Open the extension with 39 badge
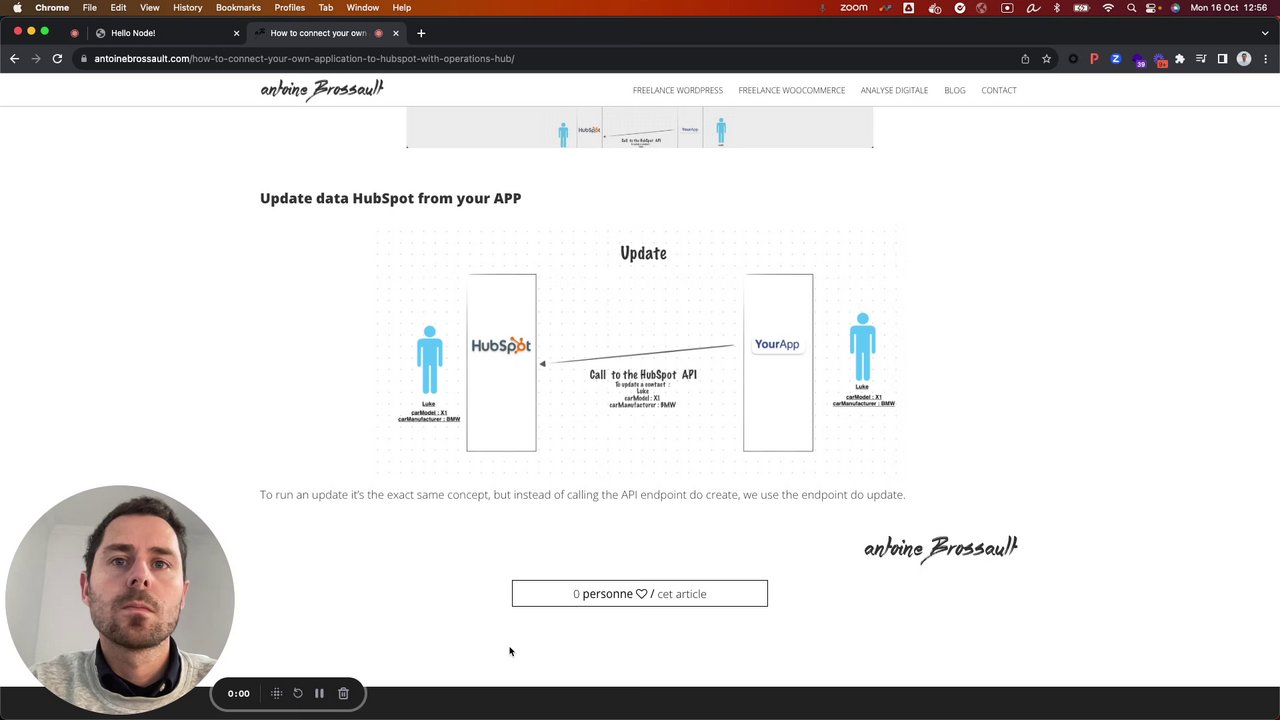Viewport: 1280px width, 720px height. [x=1139, y=60]
